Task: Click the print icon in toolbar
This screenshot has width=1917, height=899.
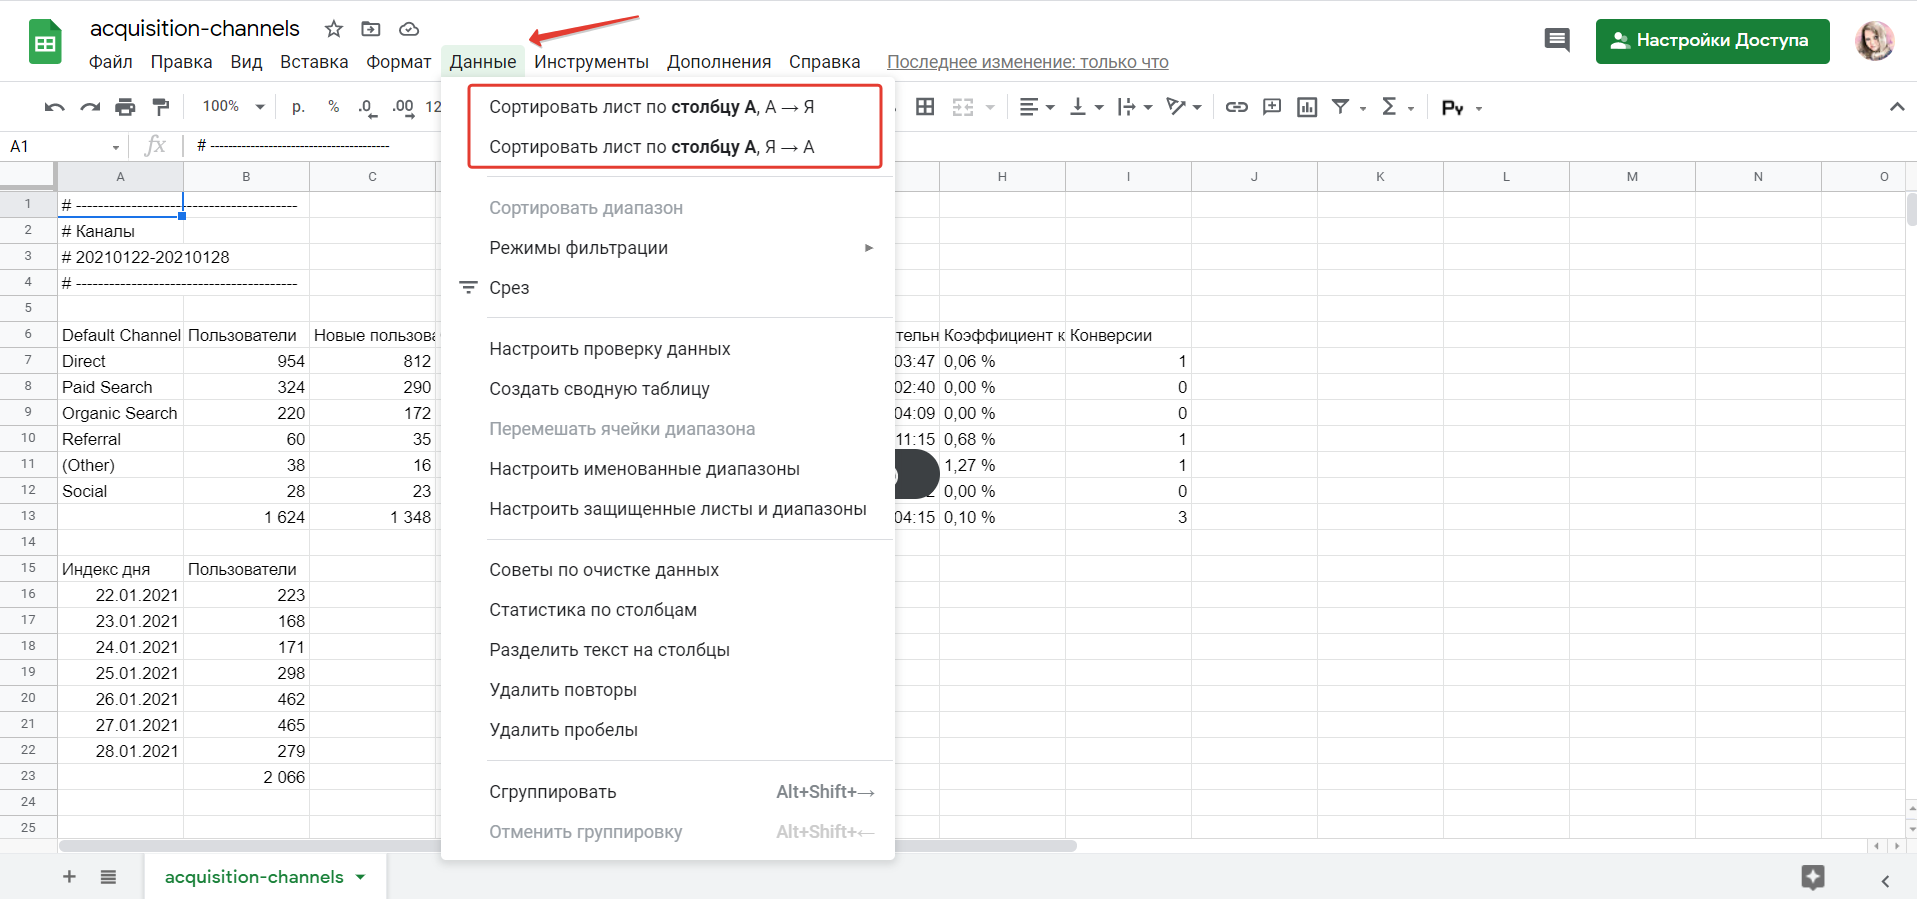Action: [125, 107]
